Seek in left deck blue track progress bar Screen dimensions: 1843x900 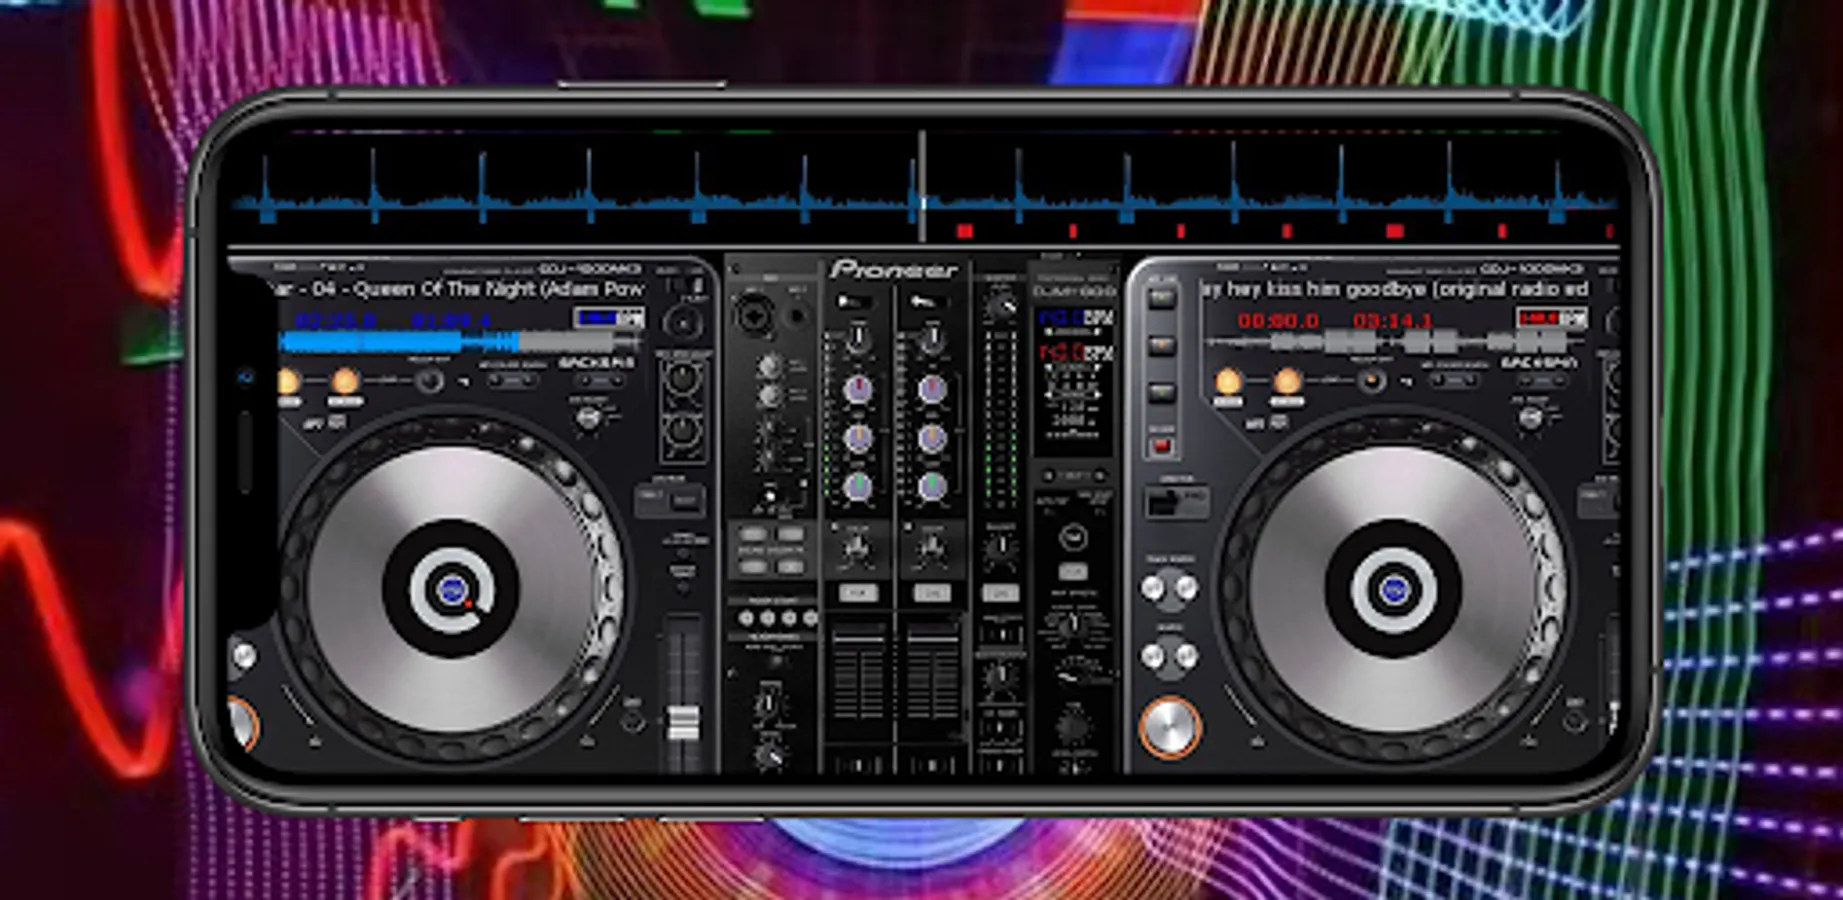[460, 343]
